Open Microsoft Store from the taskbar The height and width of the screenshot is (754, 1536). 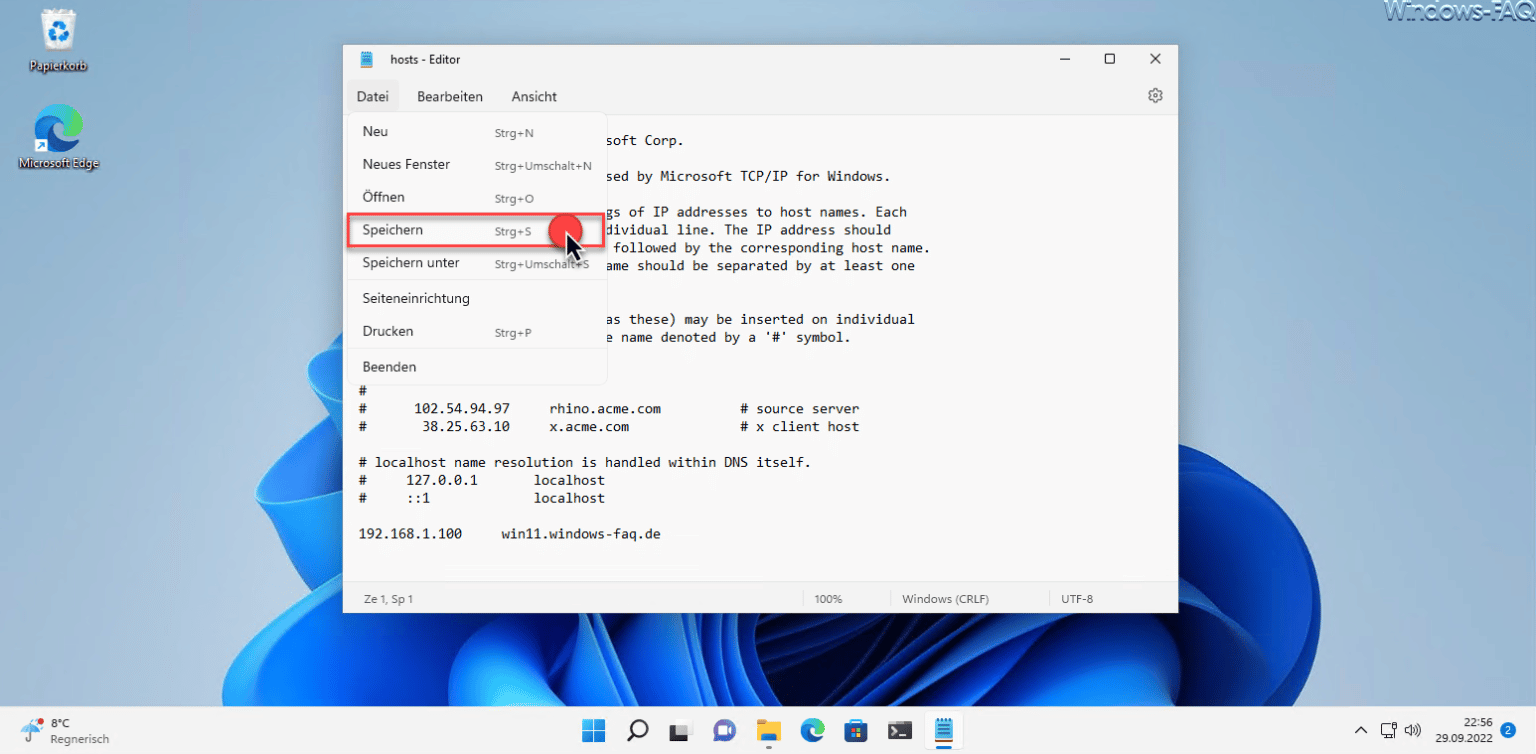coord(855,730)
